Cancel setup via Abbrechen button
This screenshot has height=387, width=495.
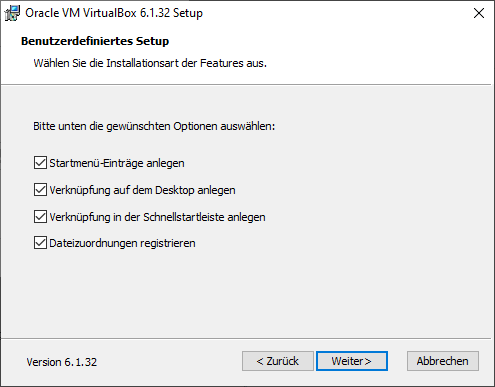tap(443, 361)
